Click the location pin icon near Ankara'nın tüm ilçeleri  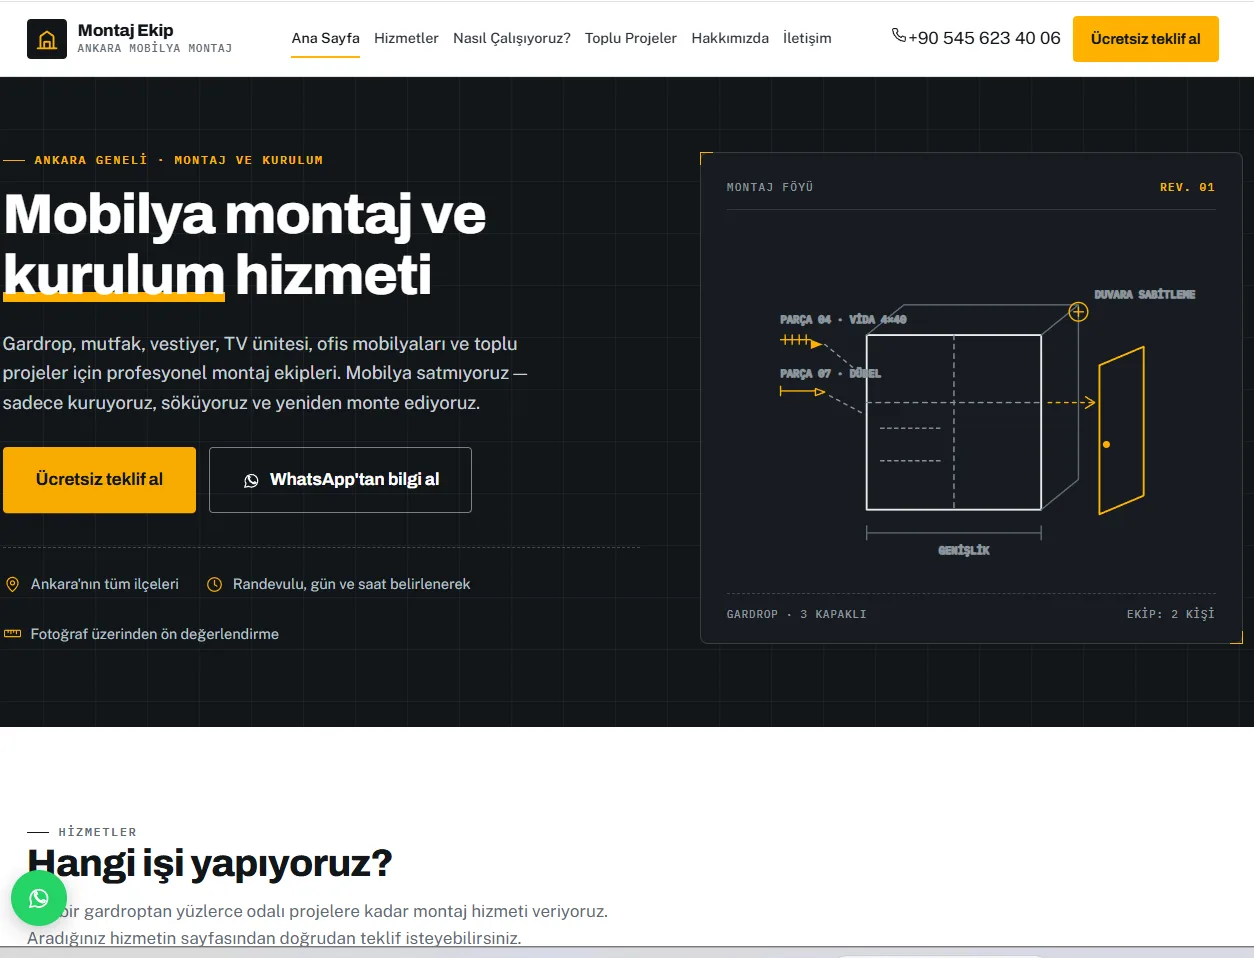[x=13, y=584]
